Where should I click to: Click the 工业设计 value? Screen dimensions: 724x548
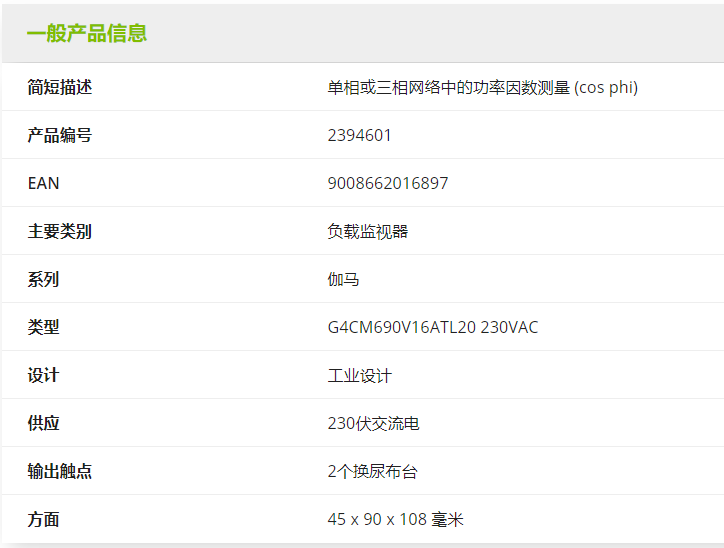pos(359,375)
